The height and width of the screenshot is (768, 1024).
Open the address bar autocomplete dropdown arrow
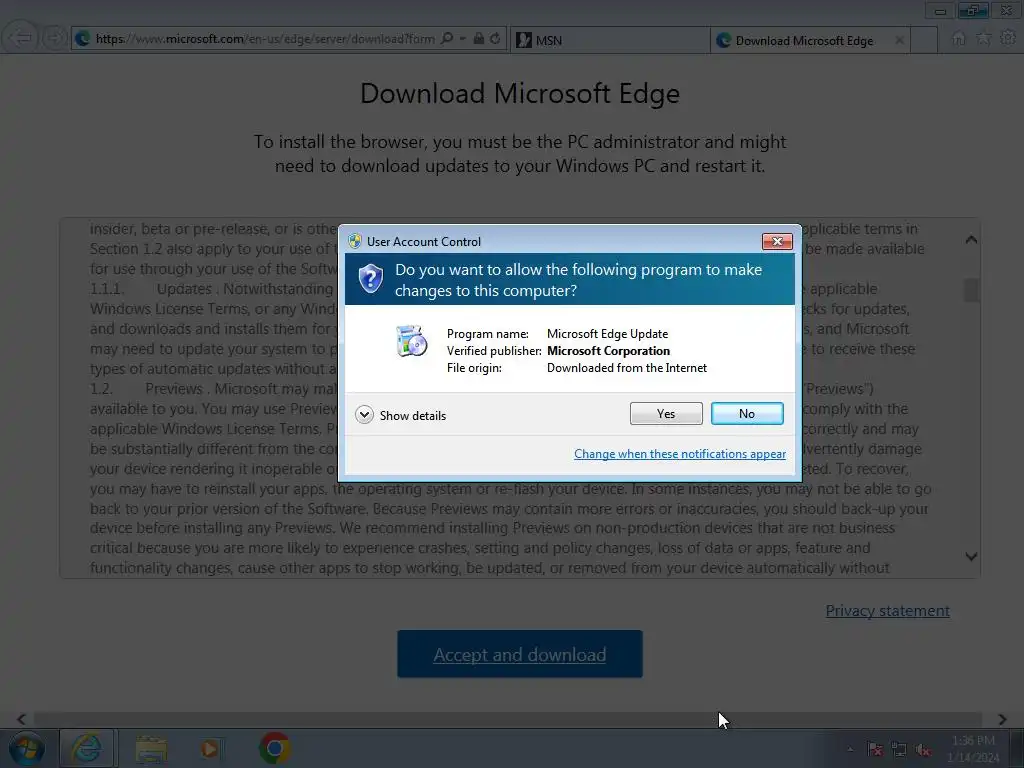462,39
